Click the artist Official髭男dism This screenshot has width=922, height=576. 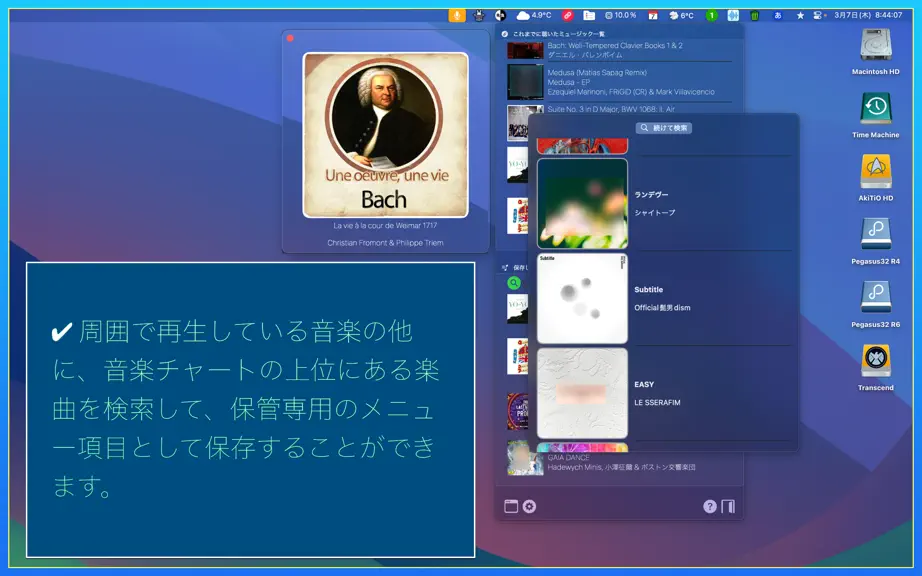(662, 307)
